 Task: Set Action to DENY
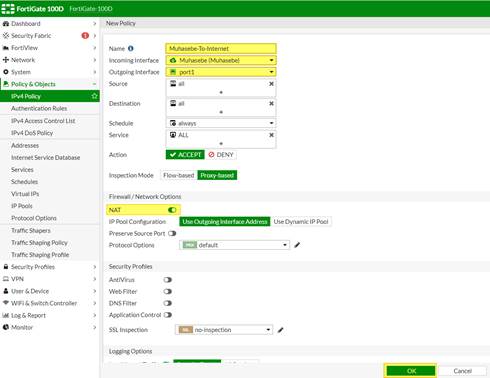coord(221,155)
